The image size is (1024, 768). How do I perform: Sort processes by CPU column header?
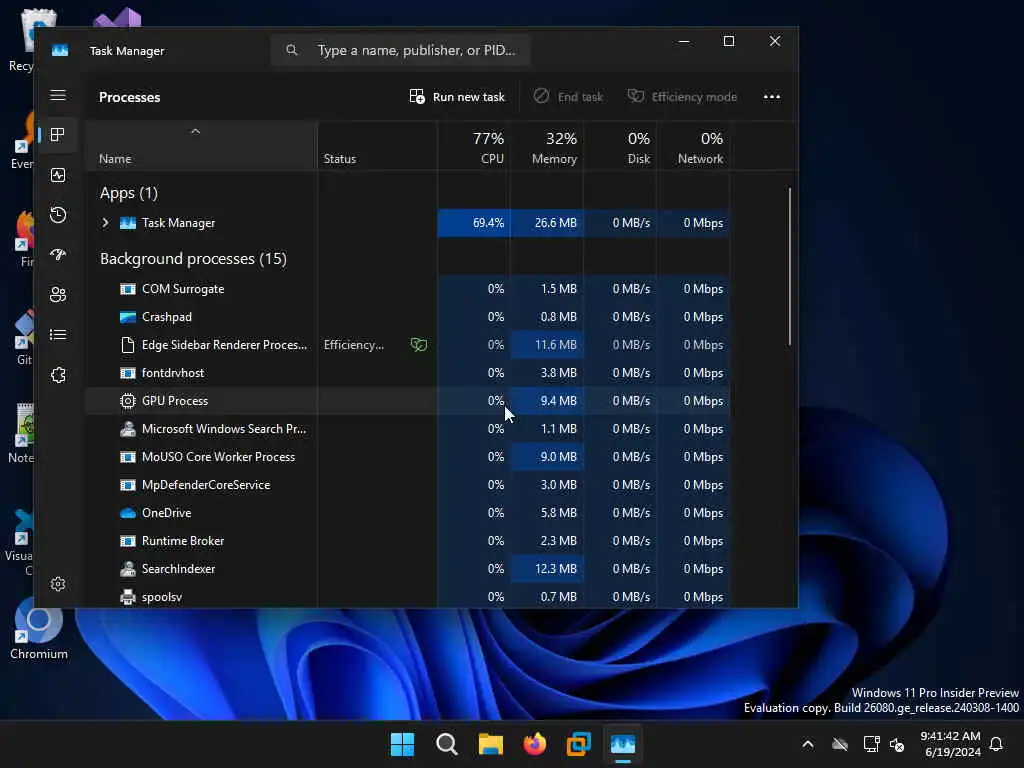tap(473, 146)
